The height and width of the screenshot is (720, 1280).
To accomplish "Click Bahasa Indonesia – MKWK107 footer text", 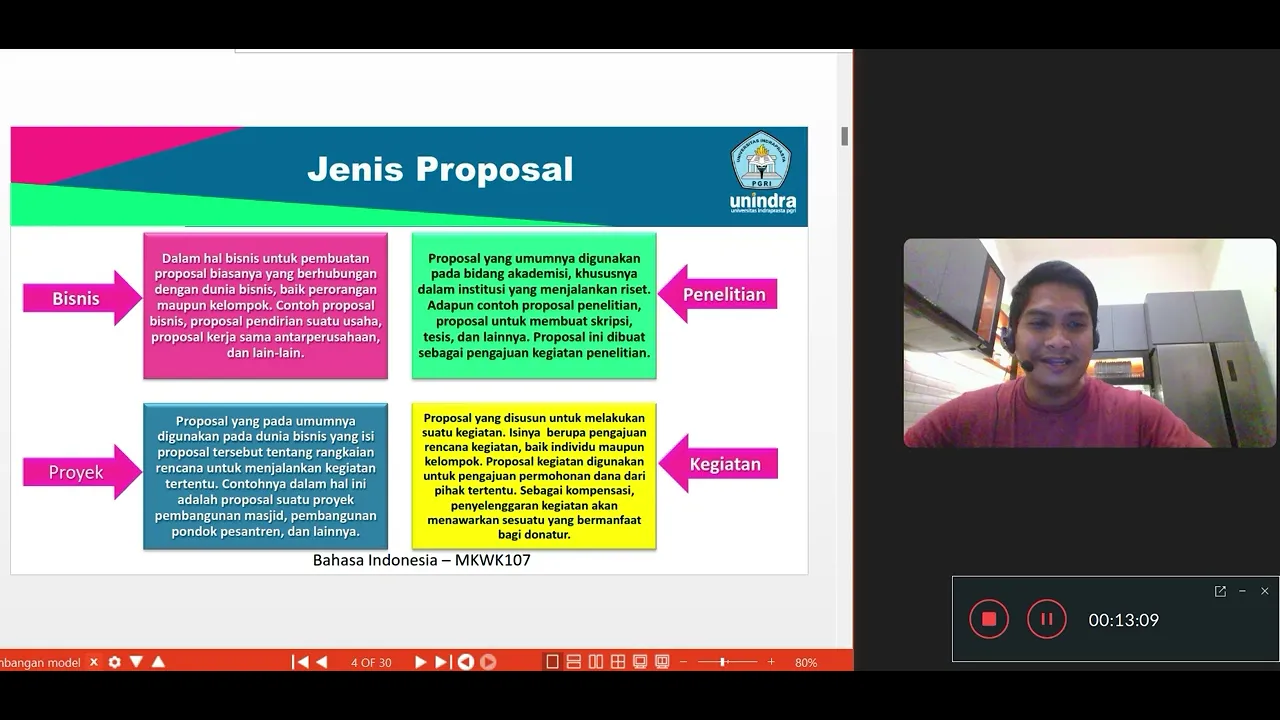I will point(422,560).
